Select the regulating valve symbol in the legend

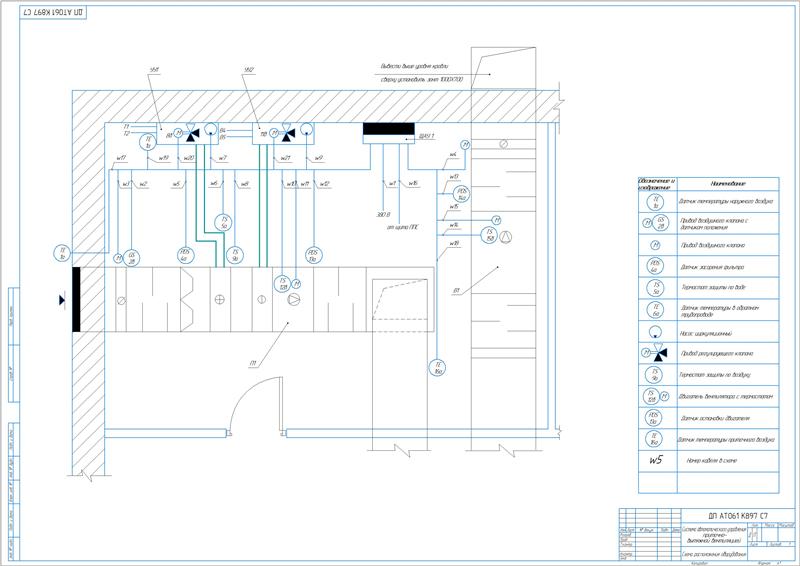pos(655,352)
